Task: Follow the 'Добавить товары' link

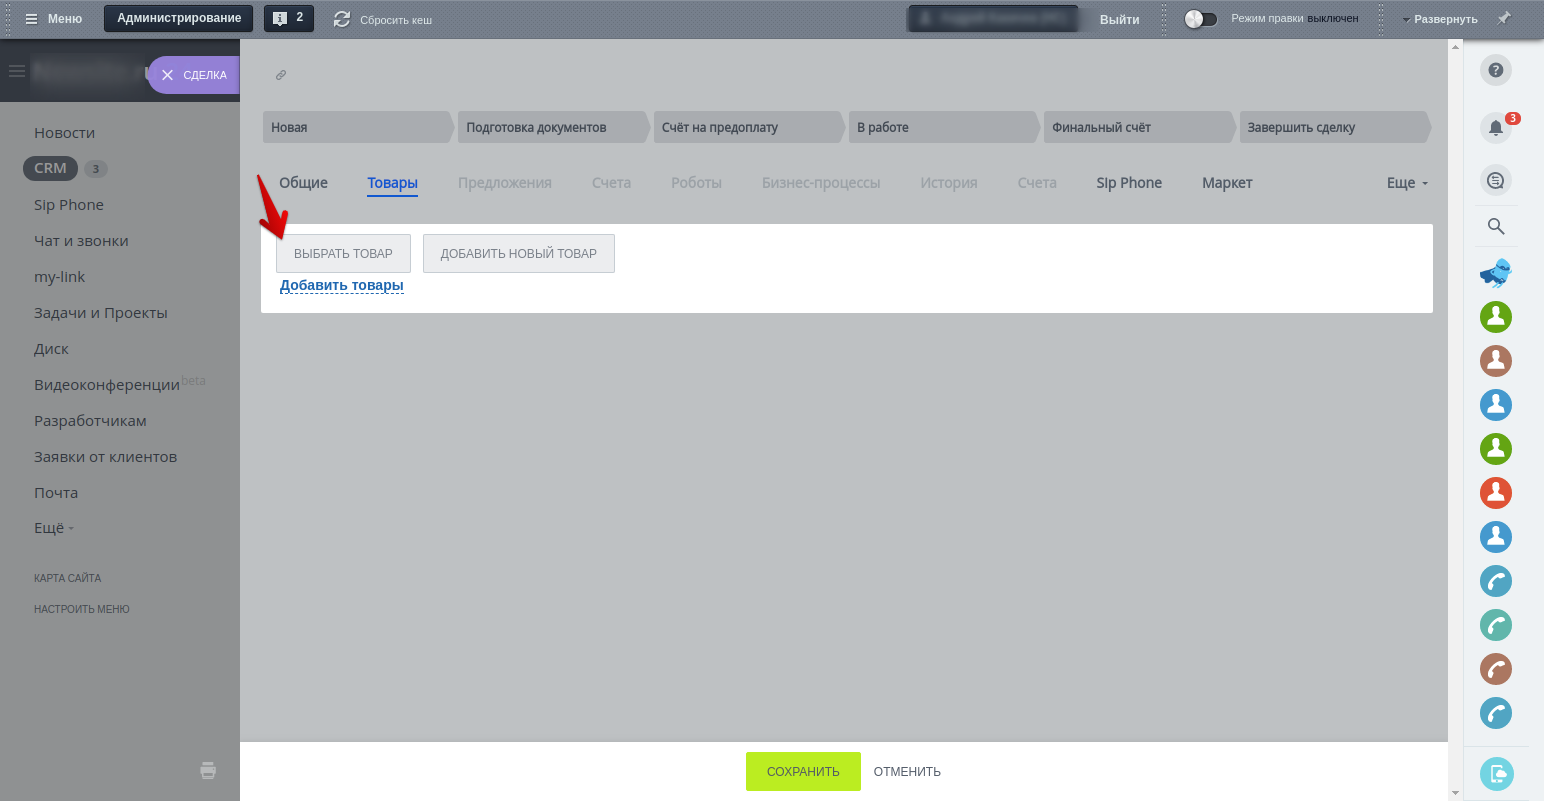Action: (x=342, y=285)
